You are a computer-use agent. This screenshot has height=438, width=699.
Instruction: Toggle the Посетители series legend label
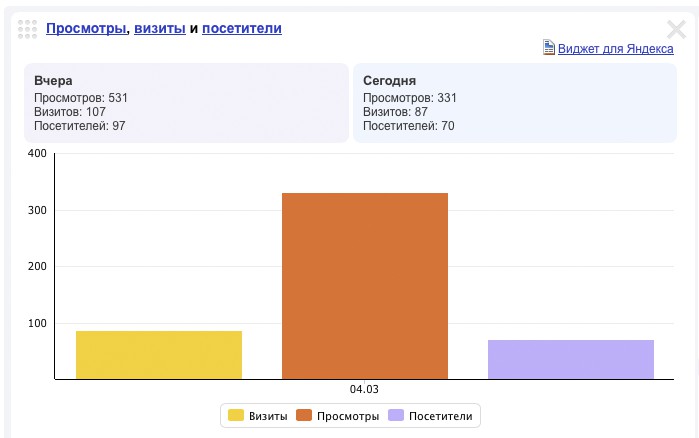441,416
